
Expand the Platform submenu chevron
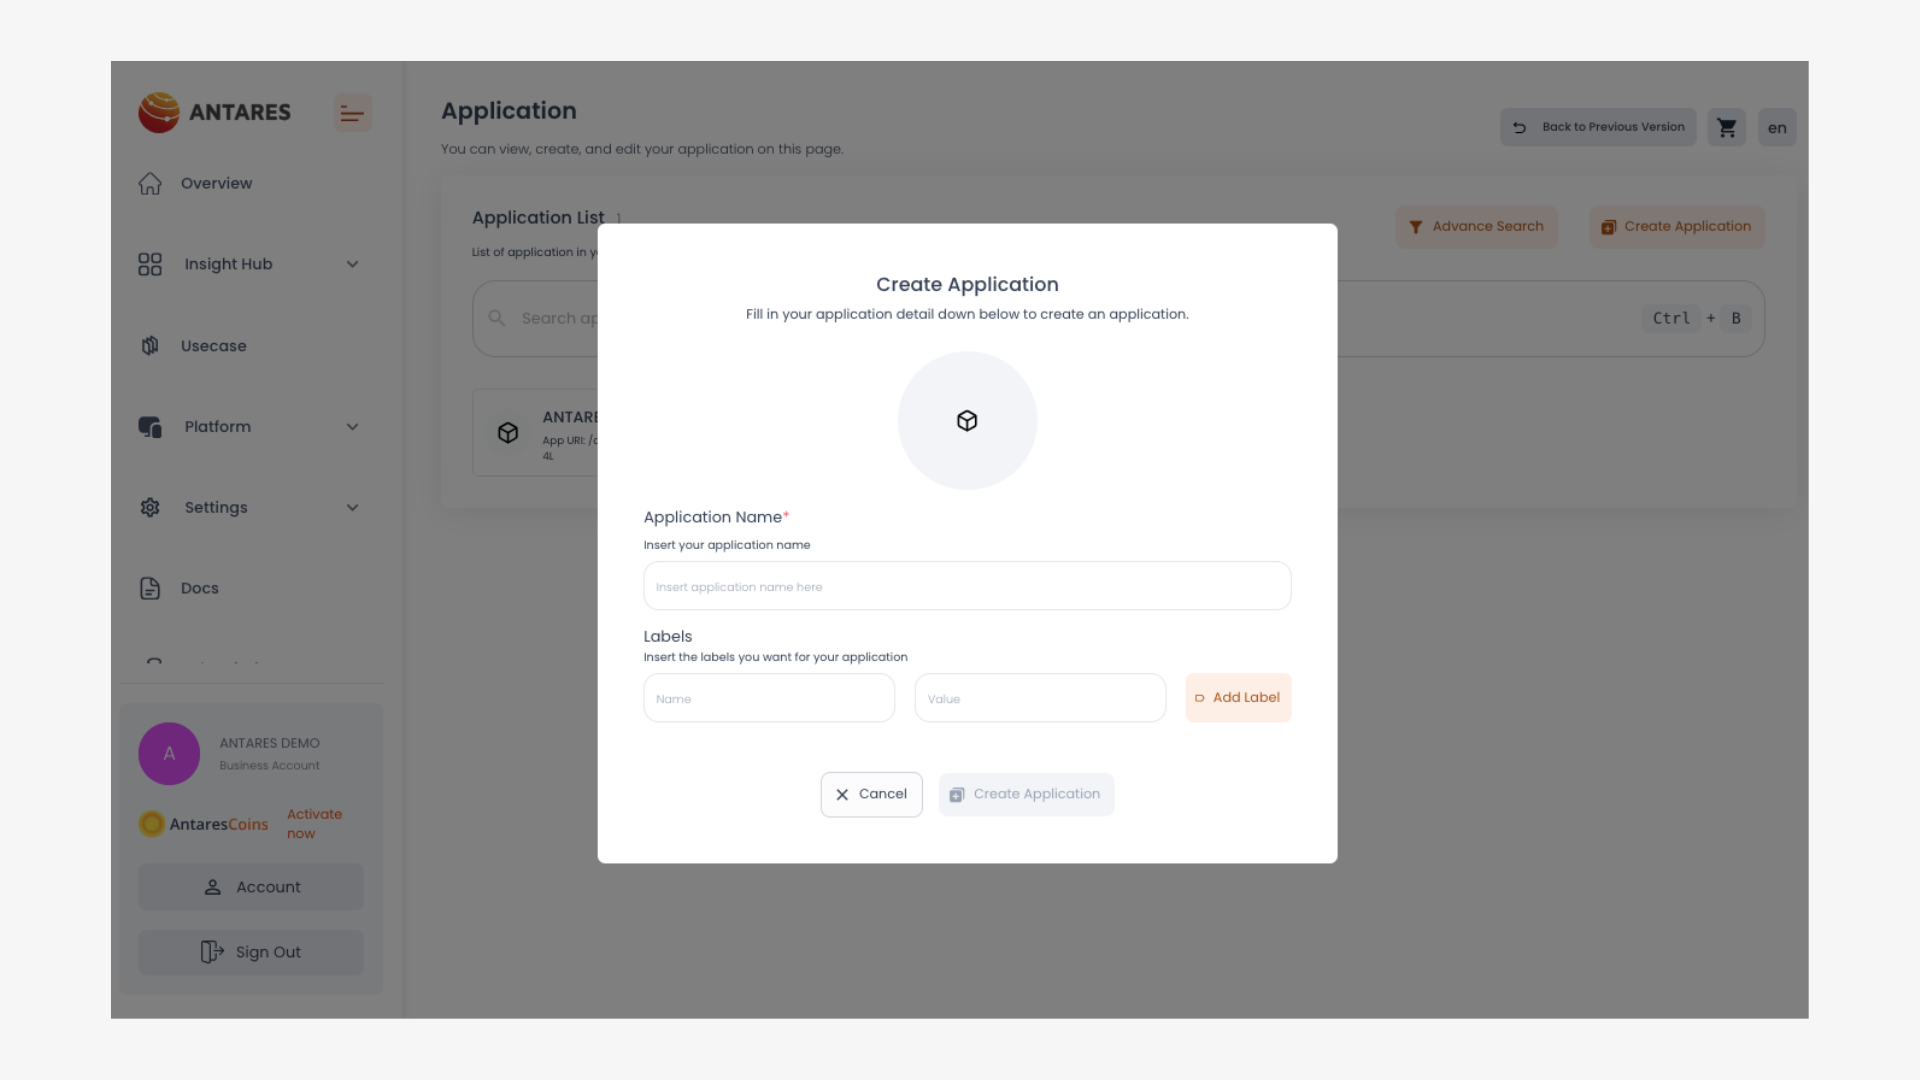click(x=352, y=427)
